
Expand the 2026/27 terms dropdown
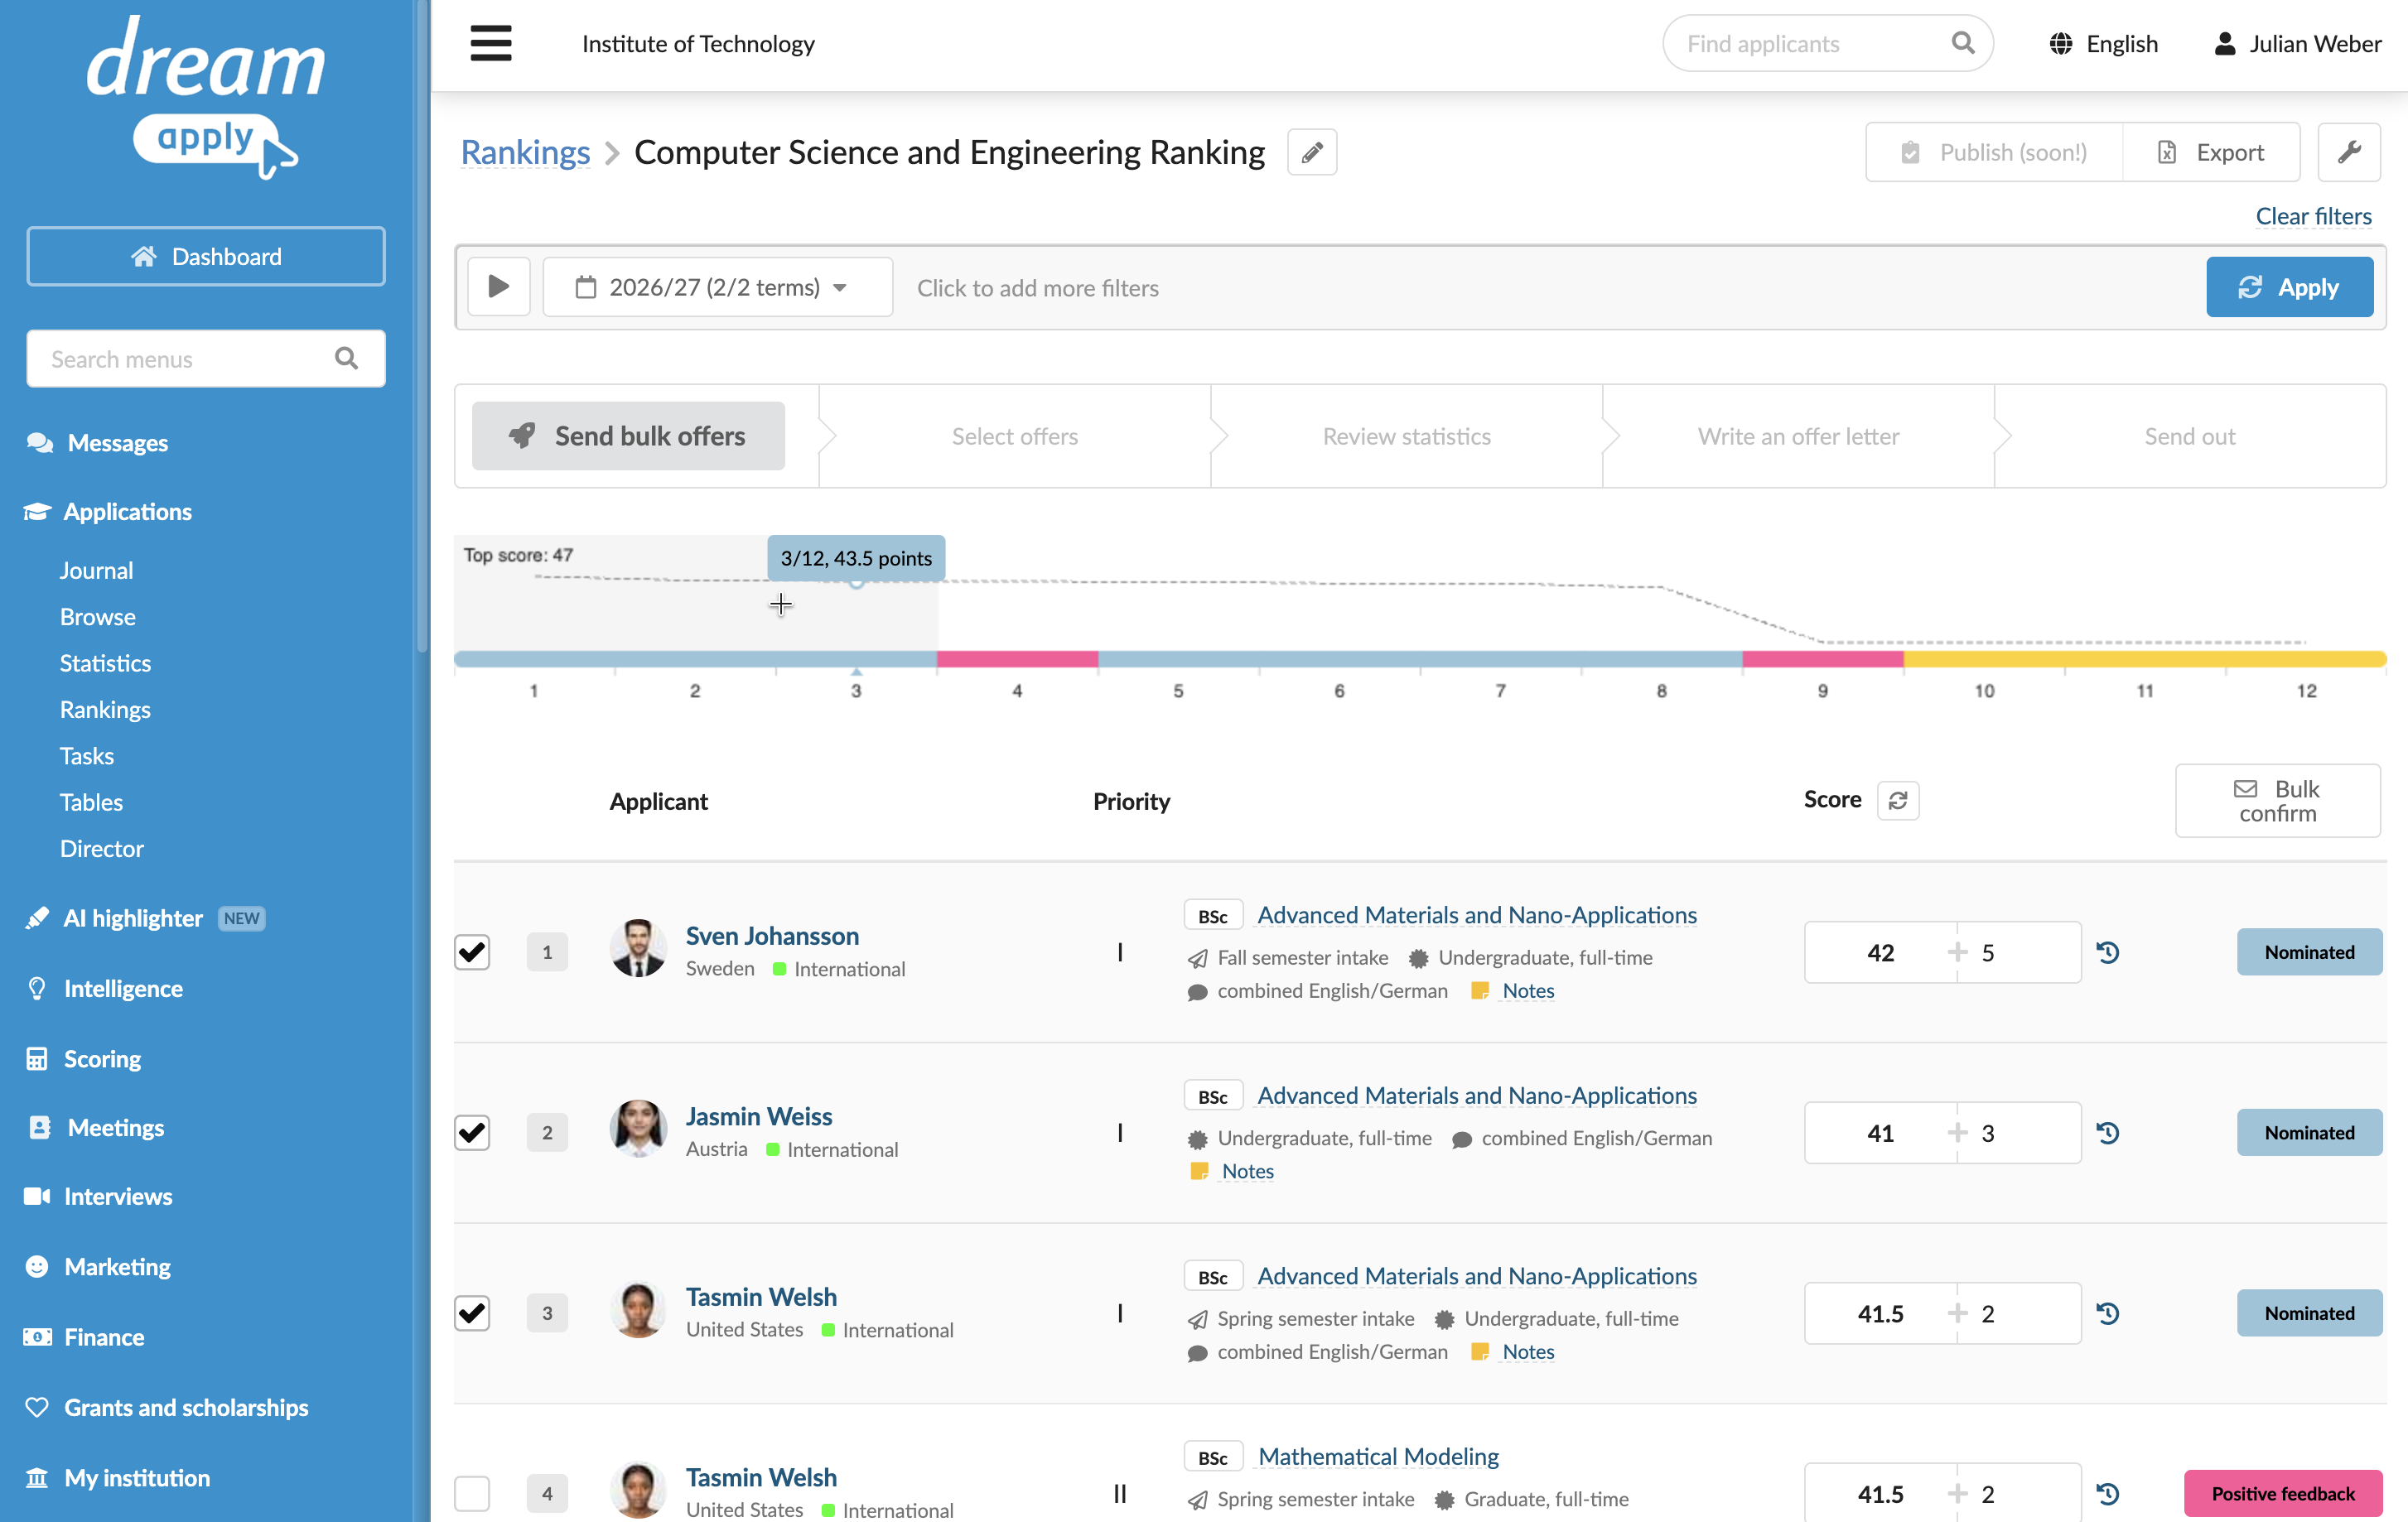point(718,287)
